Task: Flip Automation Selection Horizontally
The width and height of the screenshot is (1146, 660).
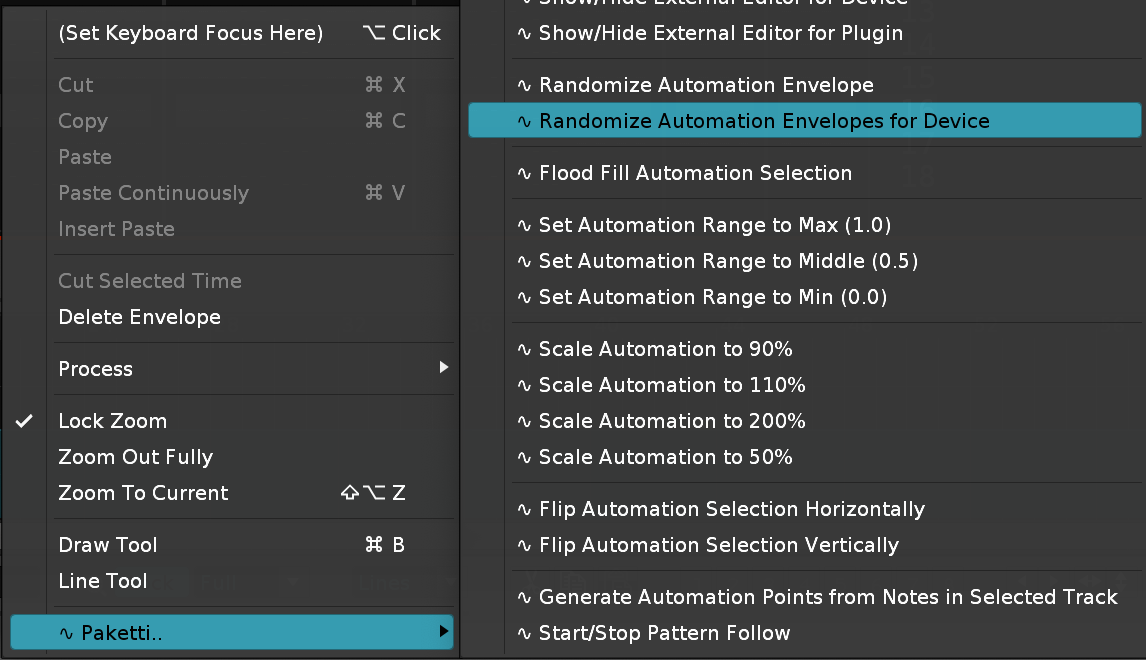Action: pos(731,509)
